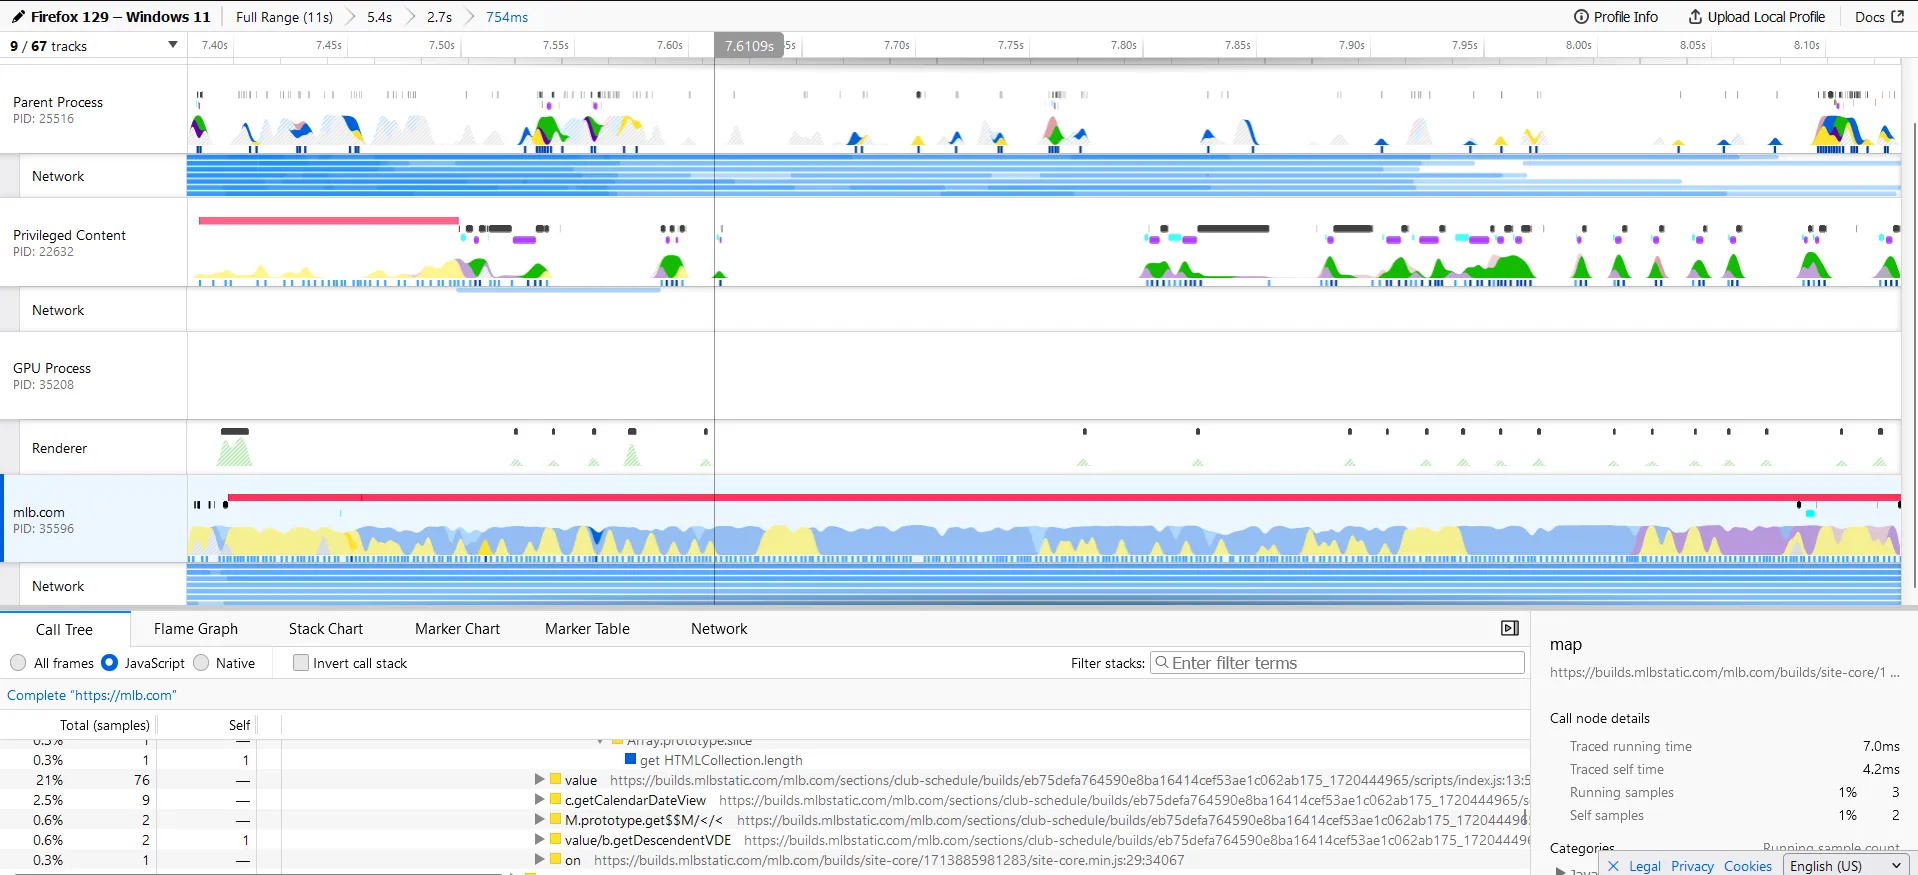This screenshot has height=875, width=1918.
Task: Enable the Invert call stack checkbox
Action: click(301, 663)
